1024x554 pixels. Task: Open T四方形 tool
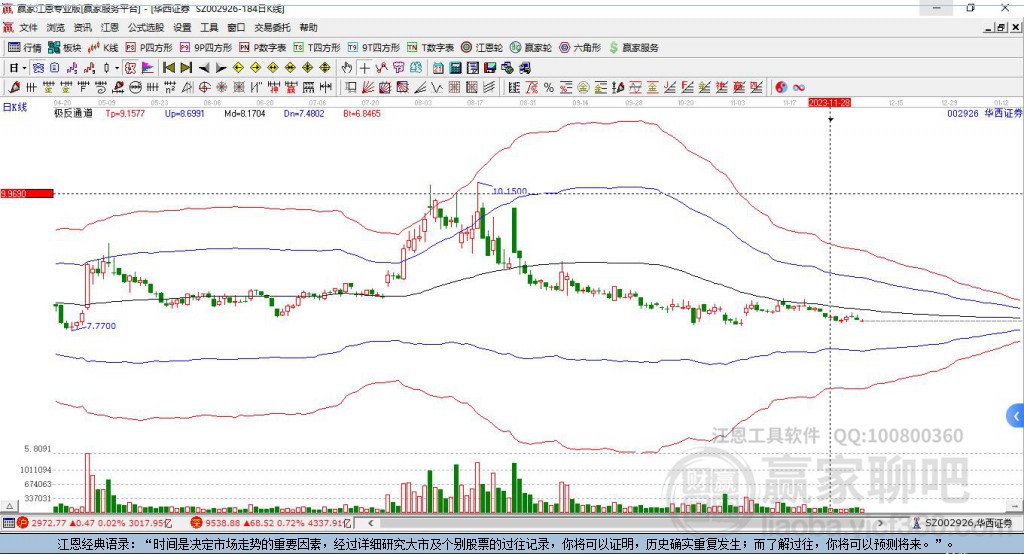pos(317,48)
